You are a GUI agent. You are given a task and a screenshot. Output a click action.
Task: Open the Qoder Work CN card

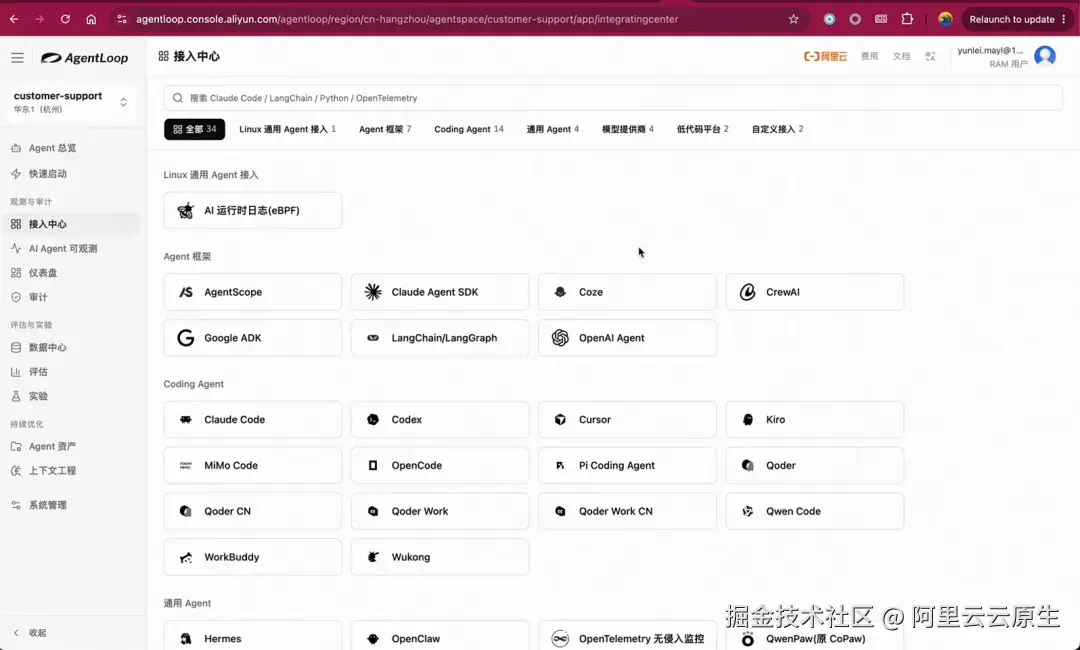click(627, 512)
